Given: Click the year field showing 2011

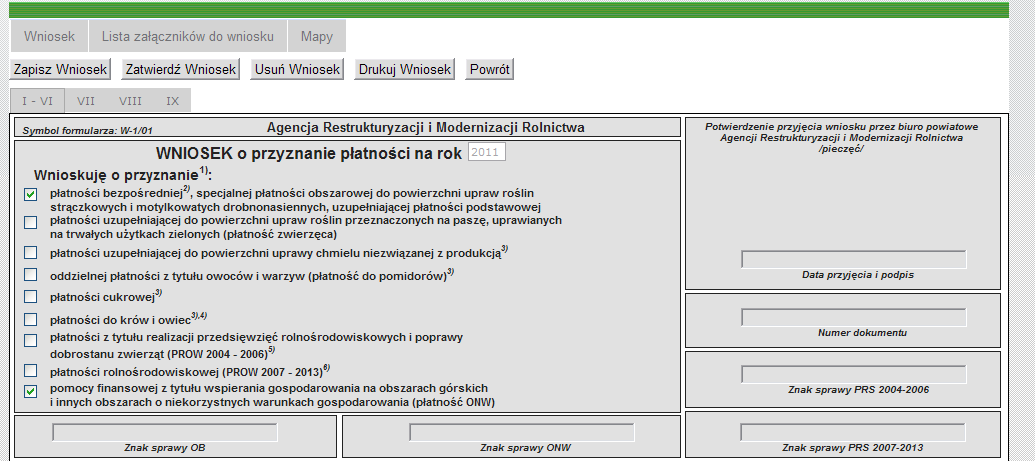Looking at the screenshot, I should pyautogui.click(x=487, y=153).
